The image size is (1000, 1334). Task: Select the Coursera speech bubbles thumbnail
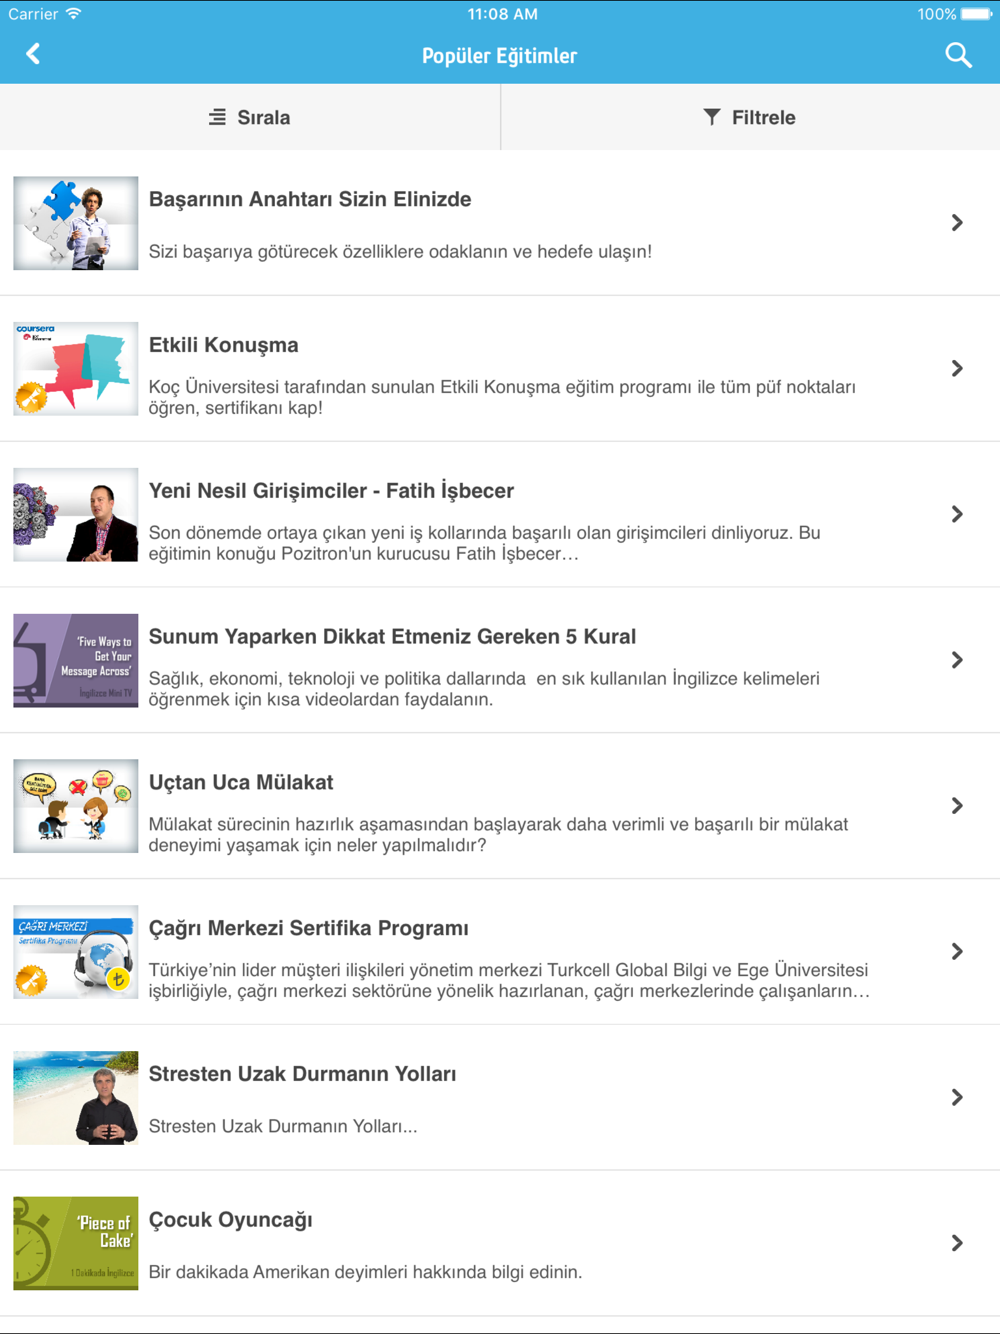76,369
